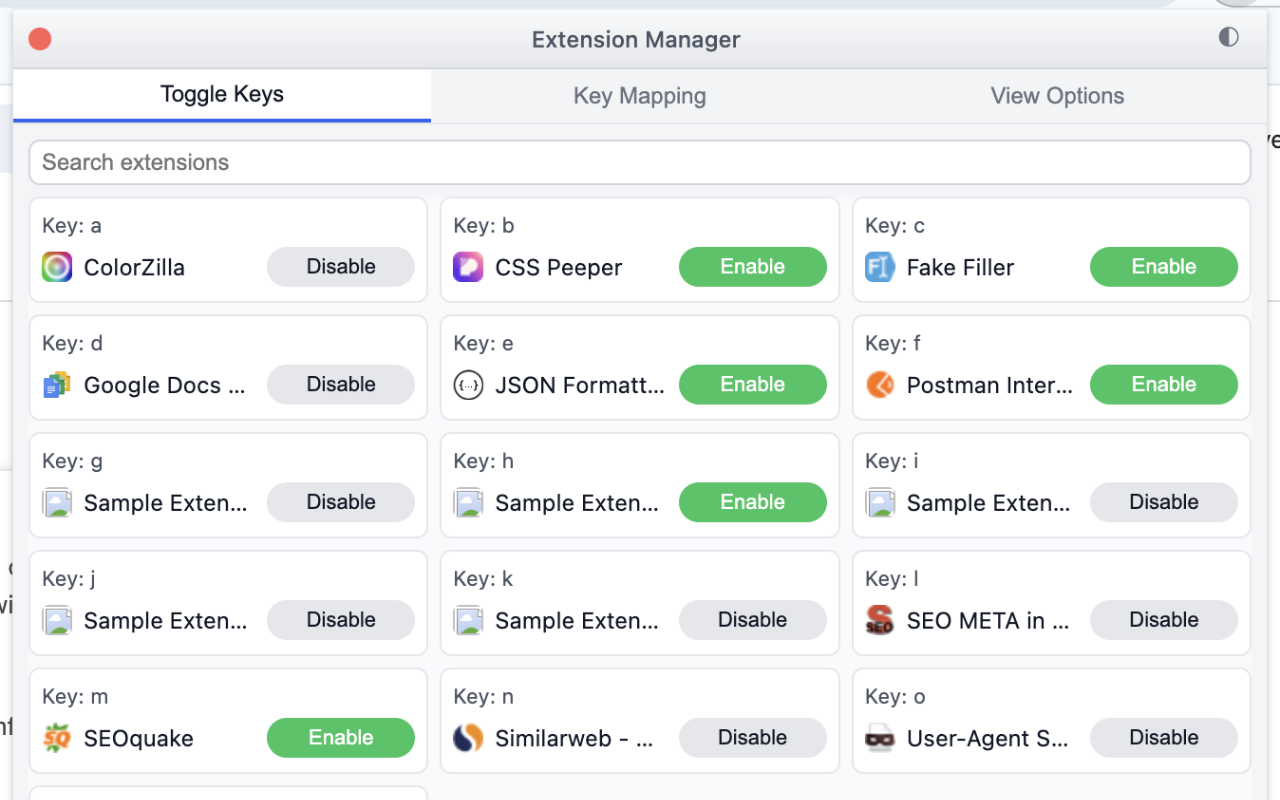Click the Sample Extension icon for key h
Screen dimensions: 1280x800
pos(468,503)
